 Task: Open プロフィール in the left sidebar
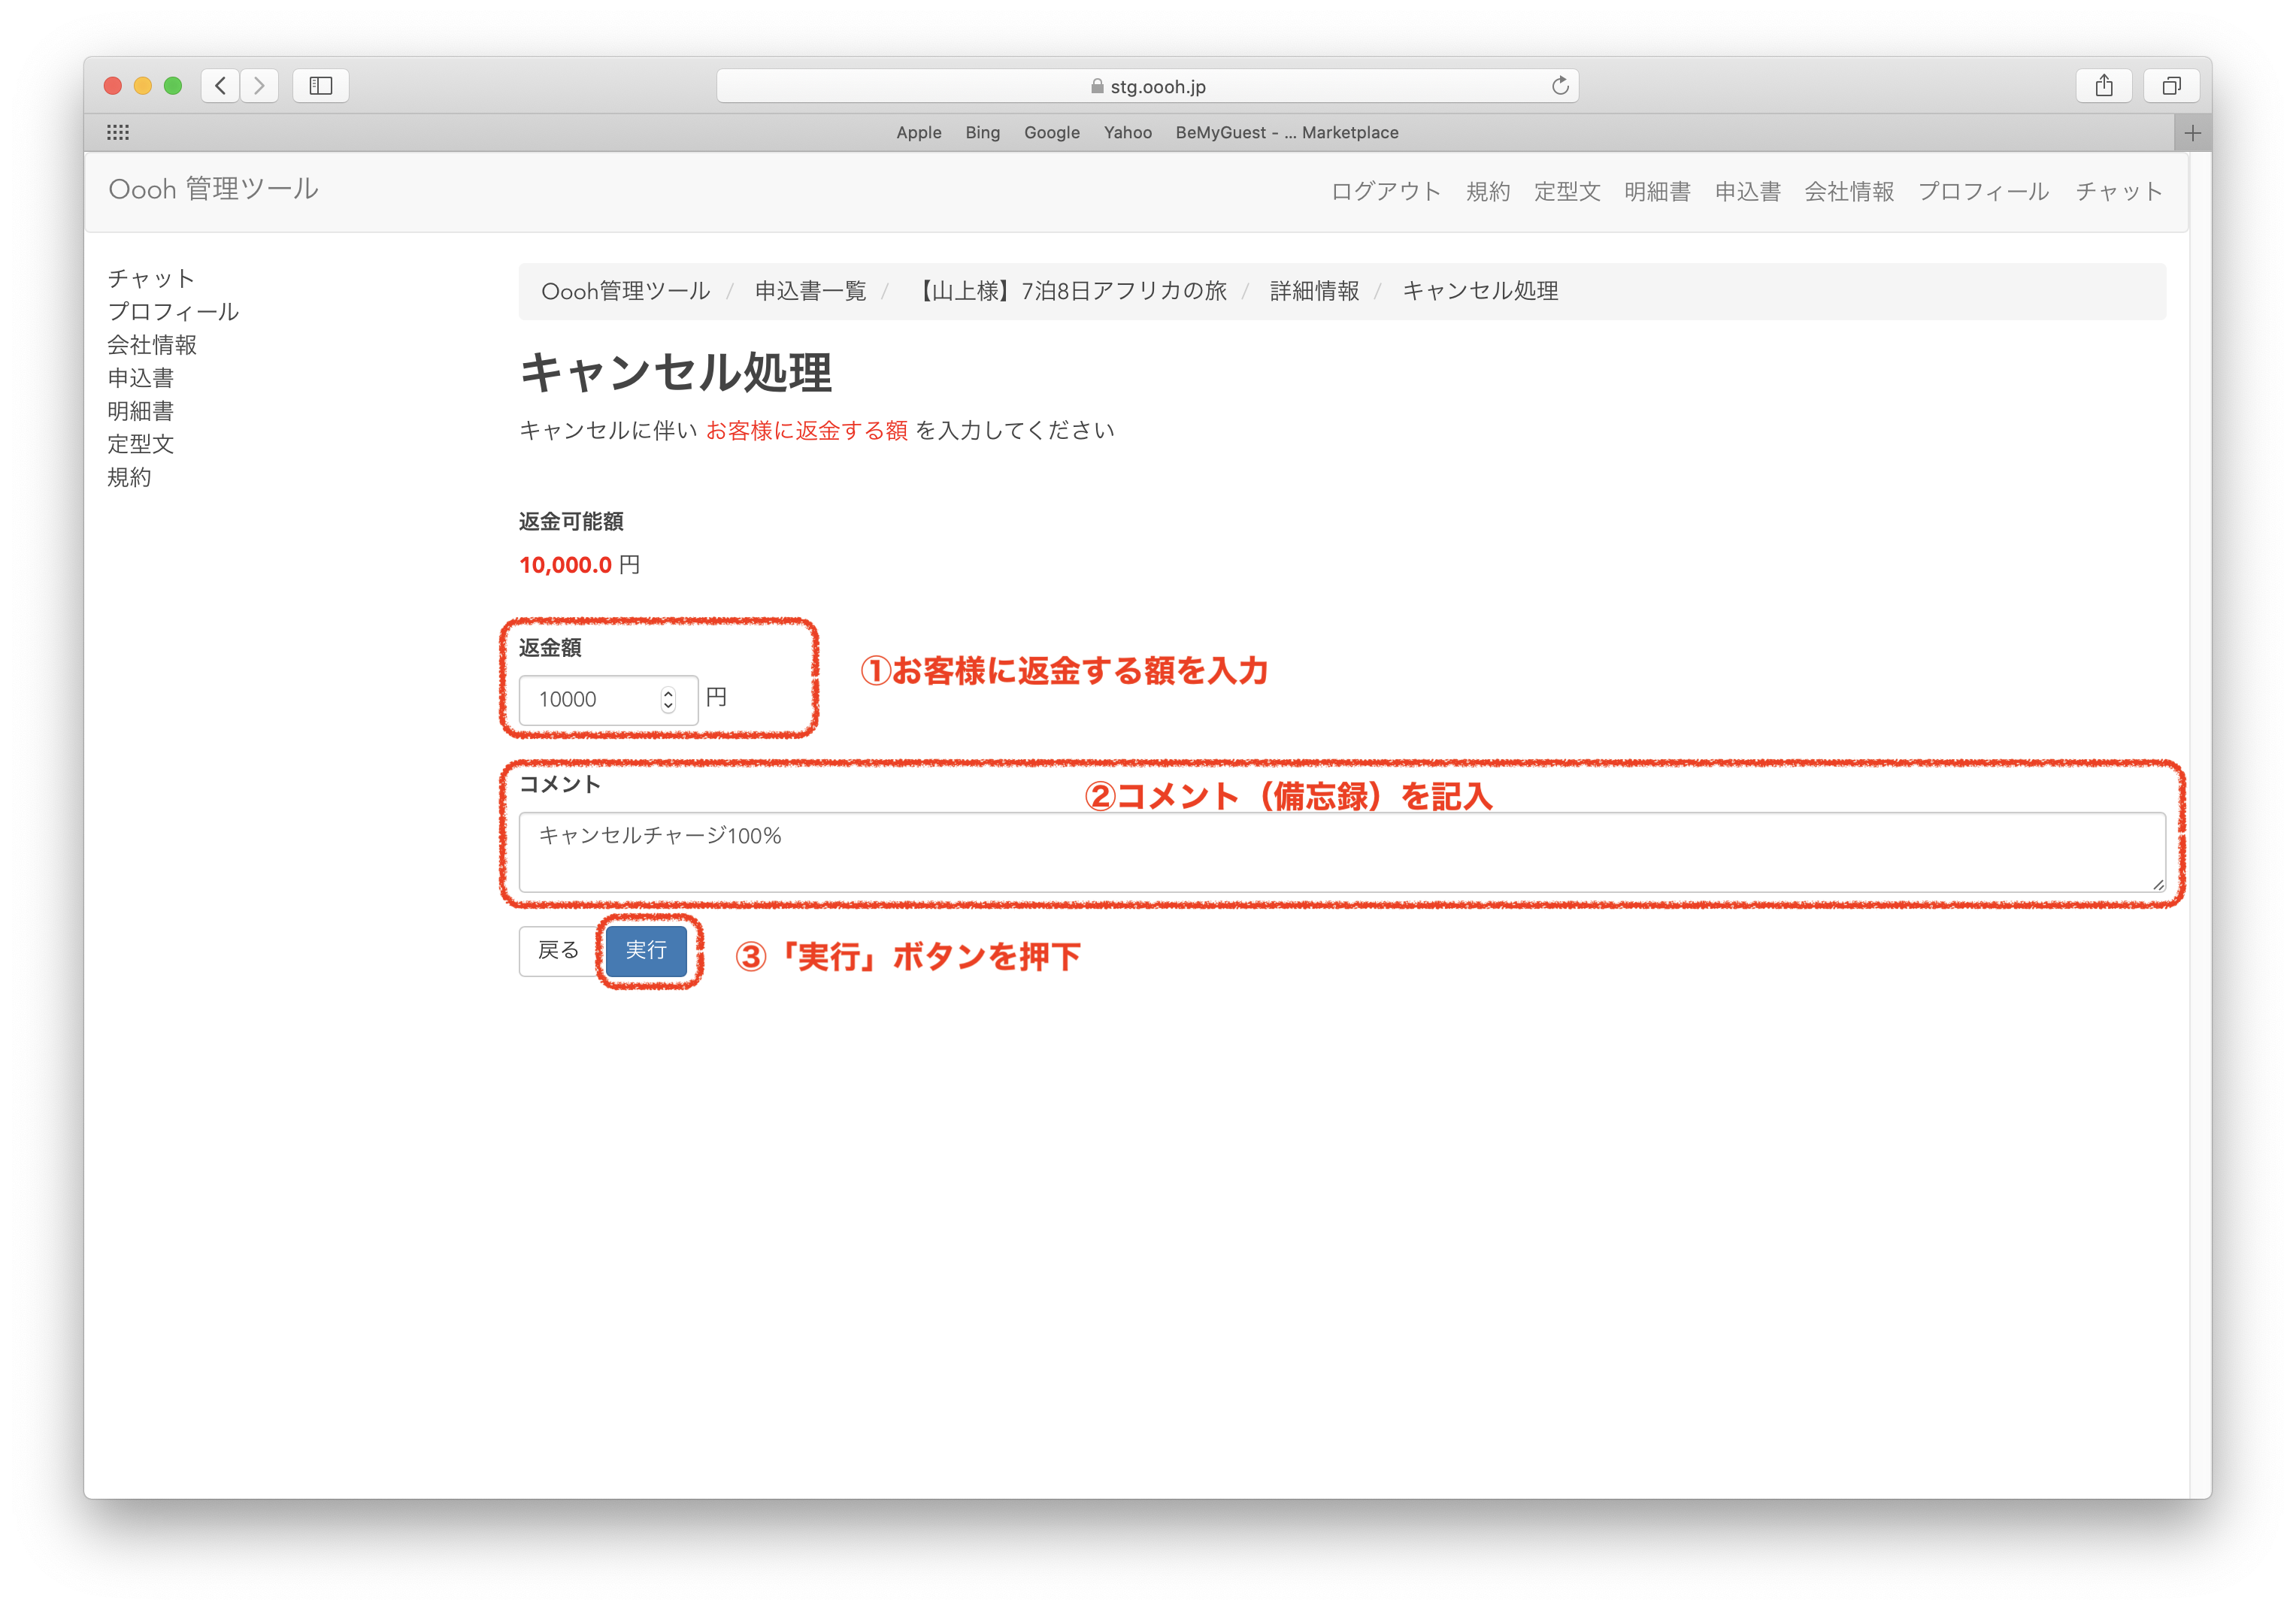point(172,311)
